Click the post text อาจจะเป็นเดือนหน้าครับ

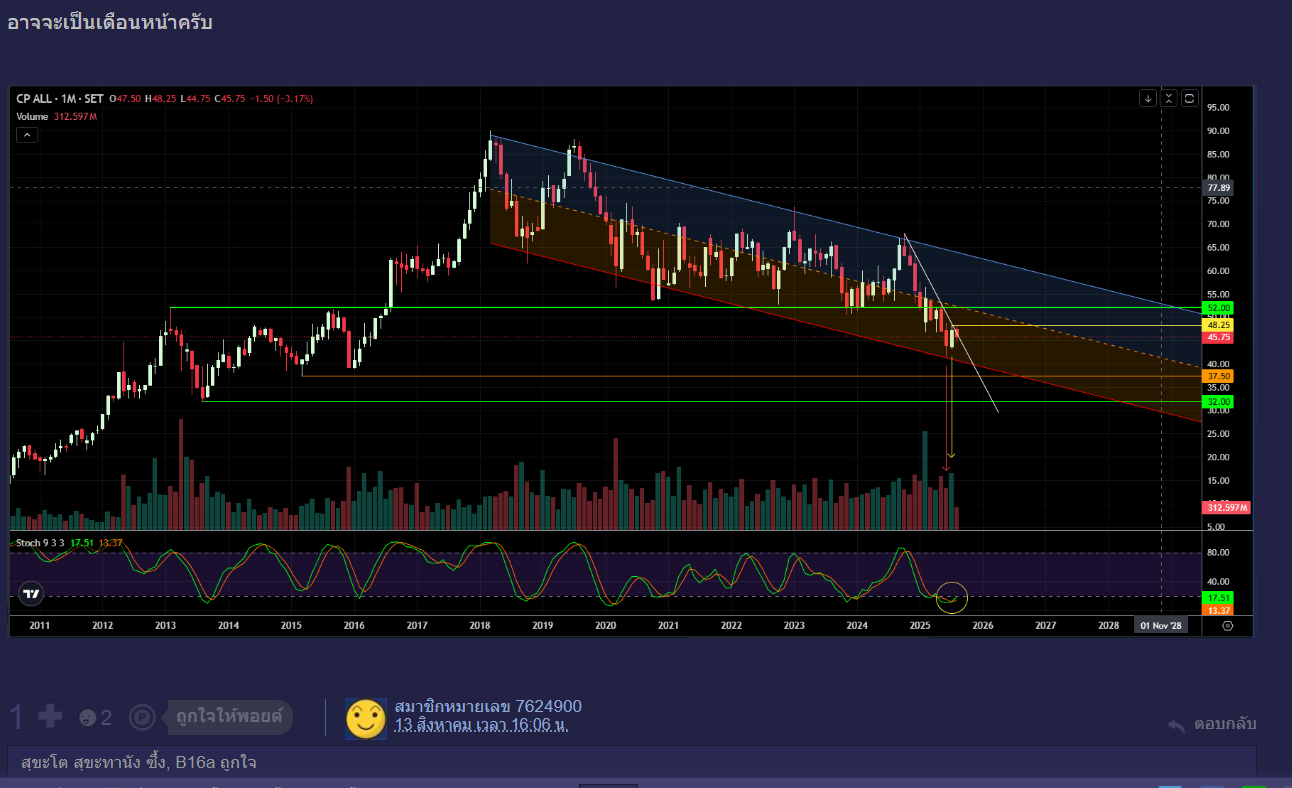pyautogui.click(x=109, y=23)
